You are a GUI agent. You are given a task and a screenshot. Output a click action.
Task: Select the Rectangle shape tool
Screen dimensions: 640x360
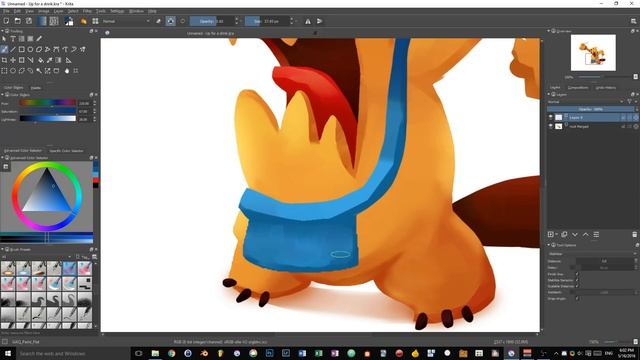point(22,49)
